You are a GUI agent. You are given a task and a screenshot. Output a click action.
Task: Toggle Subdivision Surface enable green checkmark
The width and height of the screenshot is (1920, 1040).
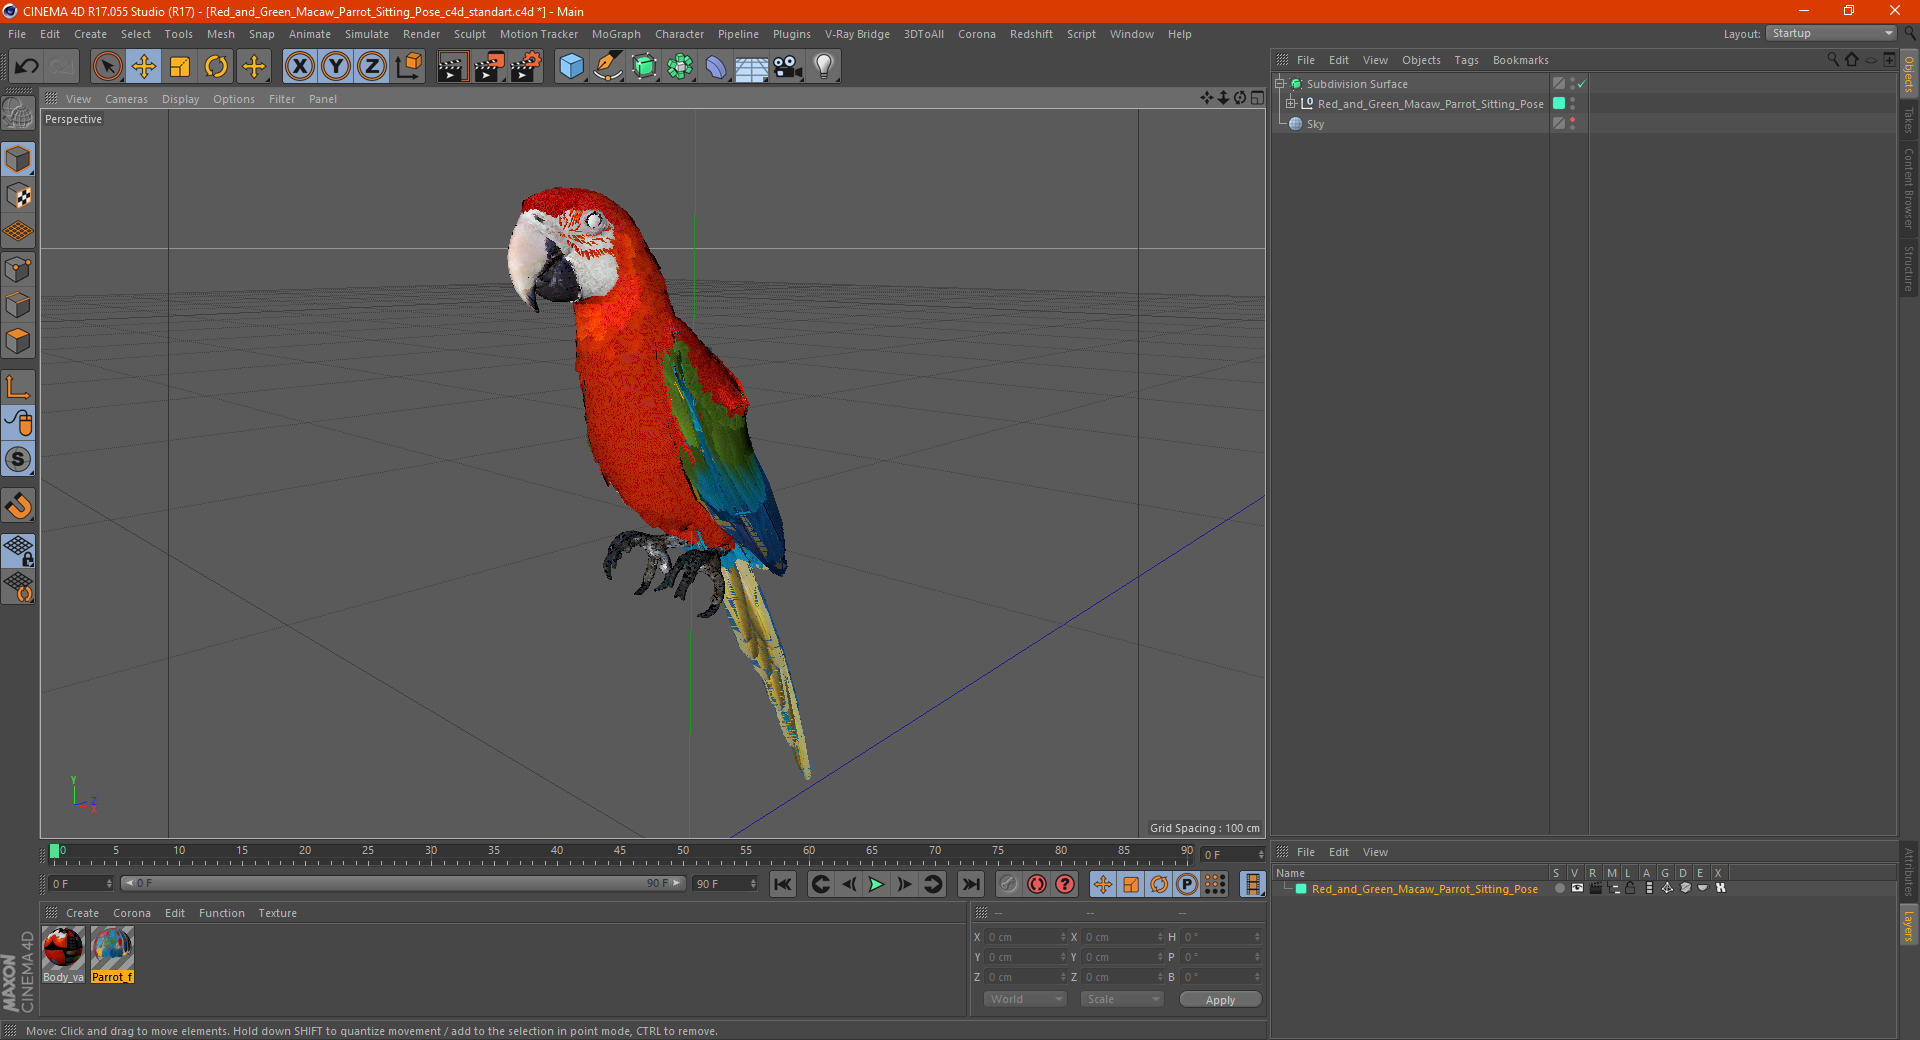(x=1582, y=84)
